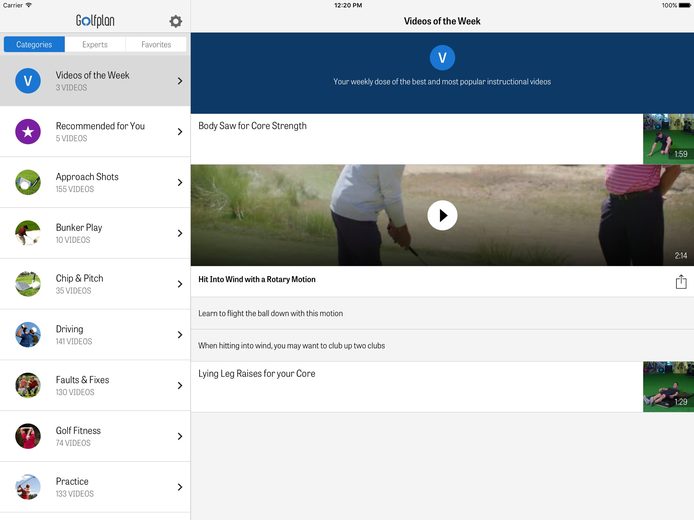The width and height of the screenshot is (694, 520).
Task: Tap the Hit Into Wind with a Rotary Motion title
Action: (257, 279)
